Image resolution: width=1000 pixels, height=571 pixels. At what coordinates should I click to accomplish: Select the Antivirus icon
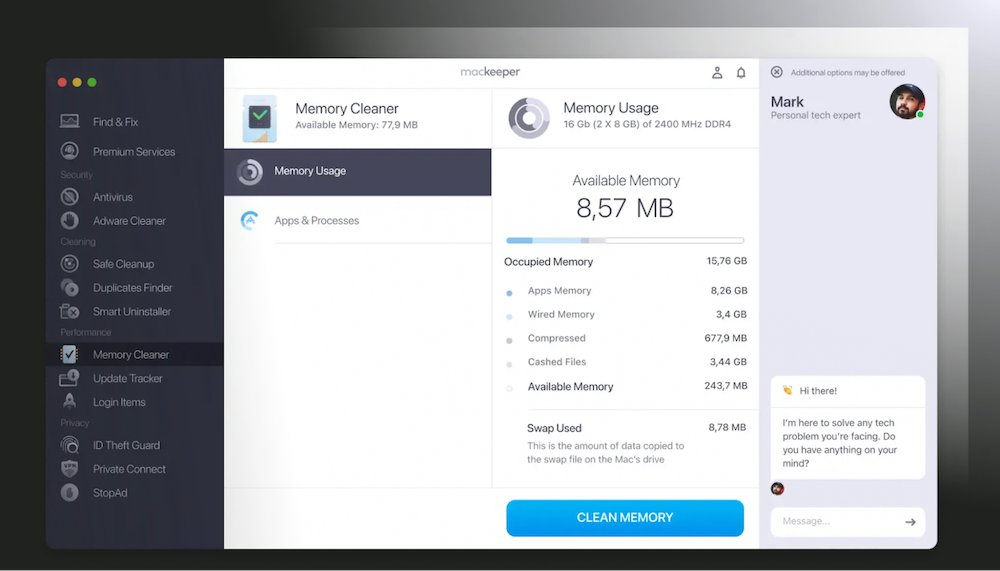point(70,197)
